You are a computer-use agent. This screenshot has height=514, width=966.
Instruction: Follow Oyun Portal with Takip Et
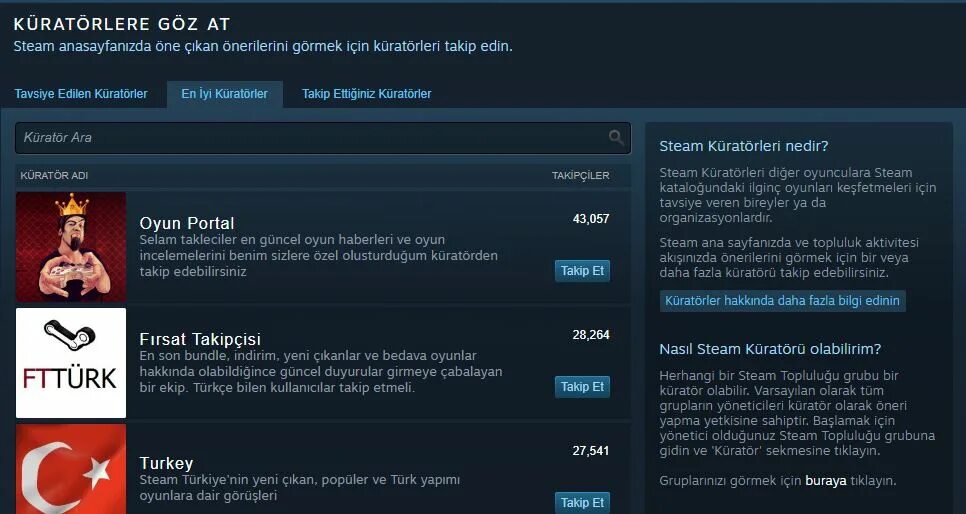[x=582, y=271]
